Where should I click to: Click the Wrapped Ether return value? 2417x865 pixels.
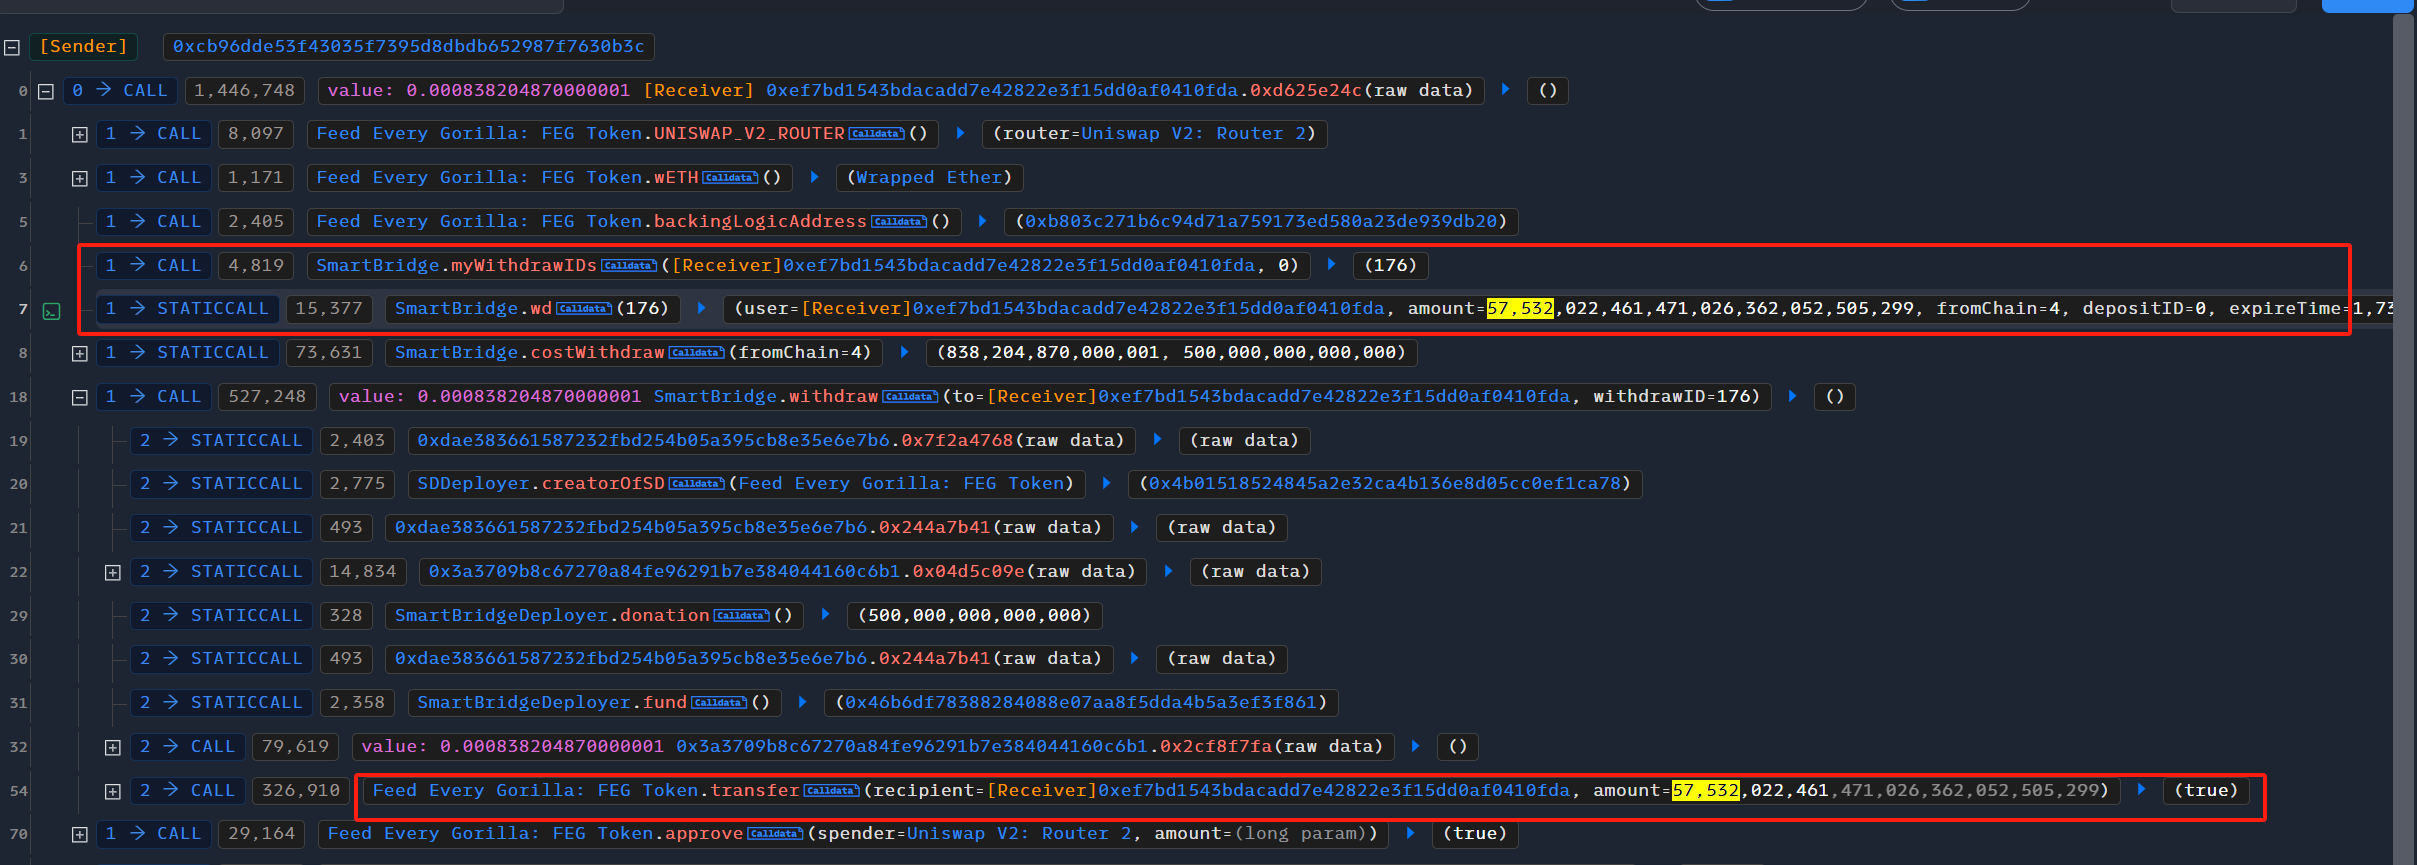pyautogui.click(x=929, y=178)
